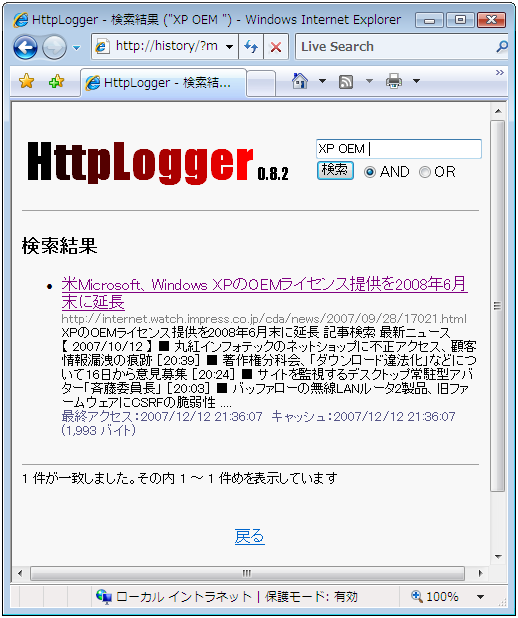Maximize the Internet Explorer window
Image resolution: width=518 pixels, height=618 pixels.
[460, 20]
